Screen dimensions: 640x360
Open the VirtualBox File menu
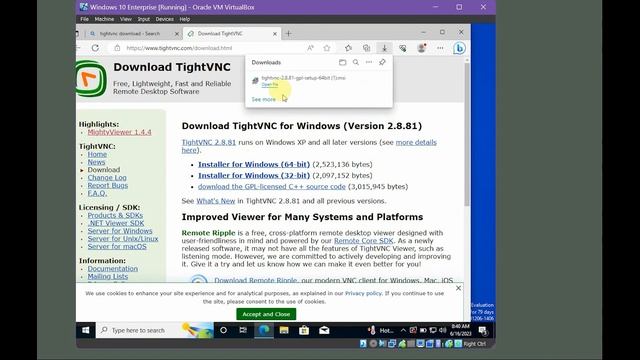[x=84, y=19]
